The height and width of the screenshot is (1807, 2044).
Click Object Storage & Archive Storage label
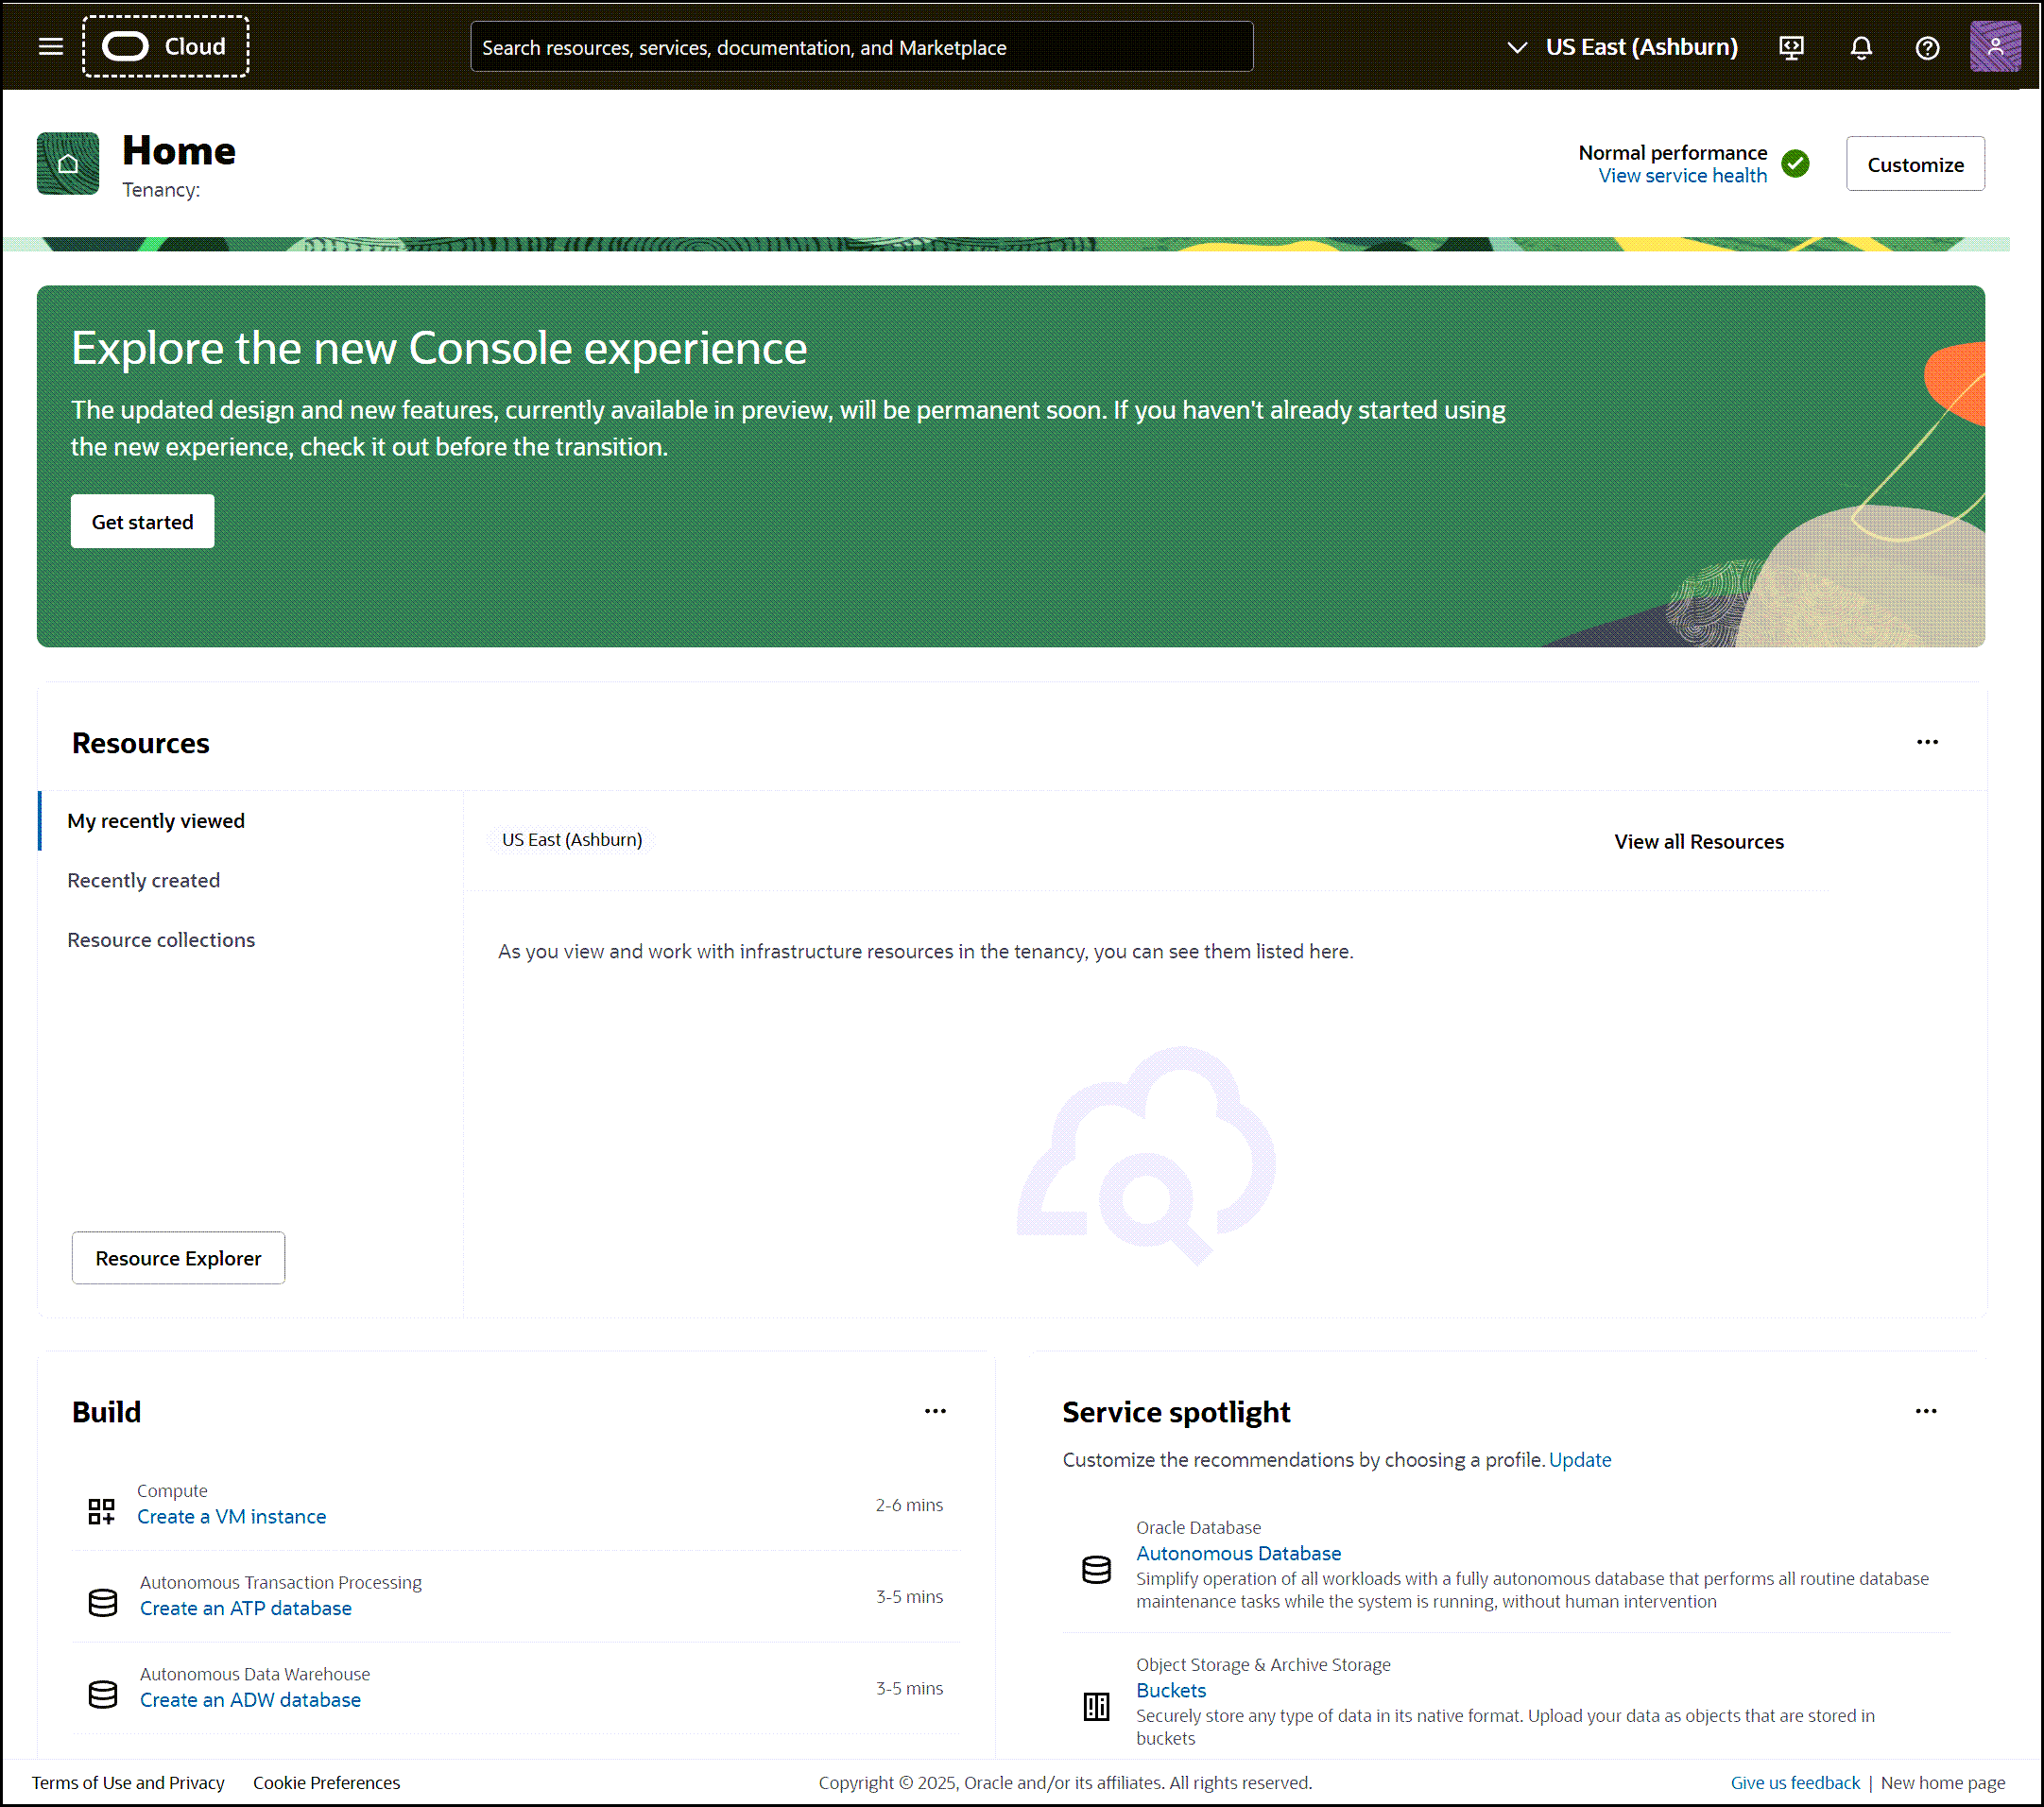[1263, 1665]
